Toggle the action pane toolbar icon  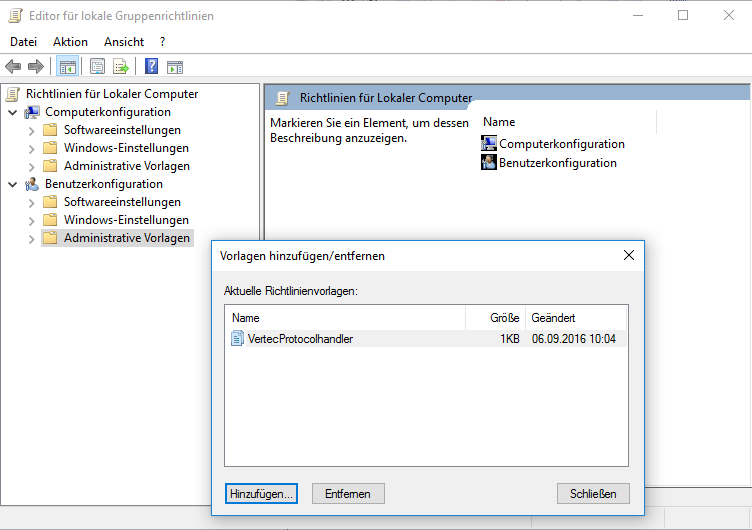175,67
